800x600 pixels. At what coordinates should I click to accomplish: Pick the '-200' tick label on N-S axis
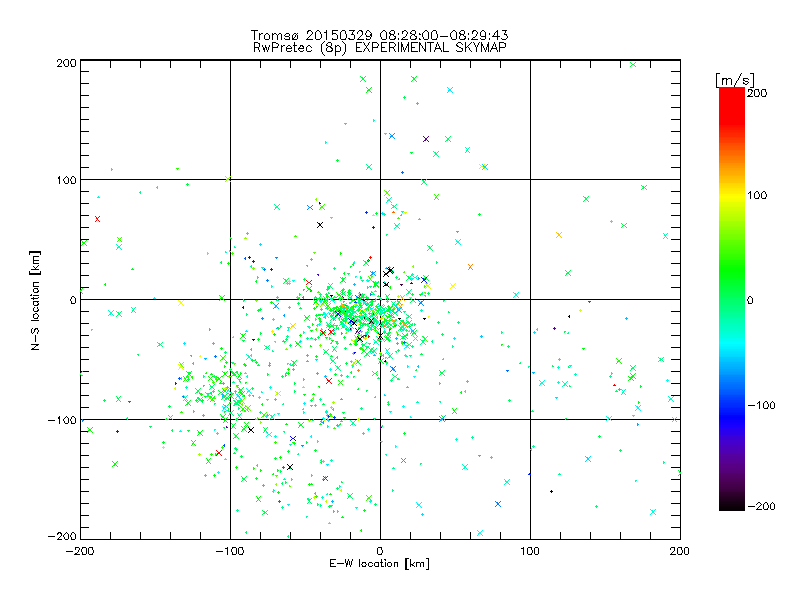(x=62, y=536)
